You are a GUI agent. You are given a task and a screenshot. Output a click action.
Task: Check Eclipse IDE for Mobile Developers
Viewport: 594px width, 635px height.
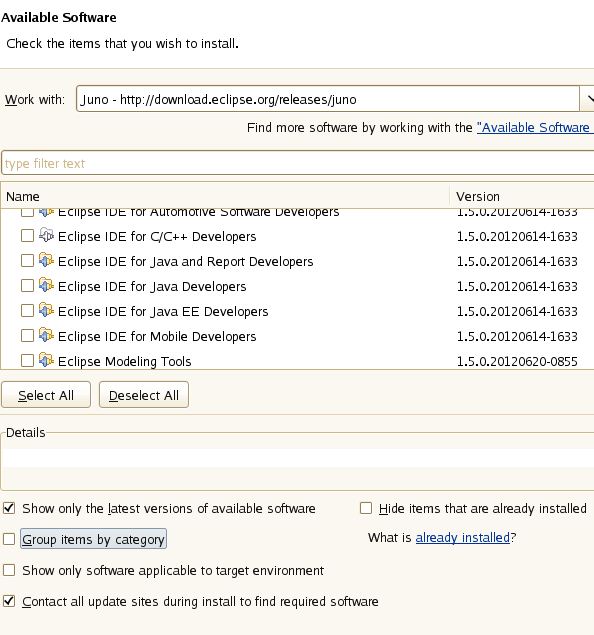27,336
